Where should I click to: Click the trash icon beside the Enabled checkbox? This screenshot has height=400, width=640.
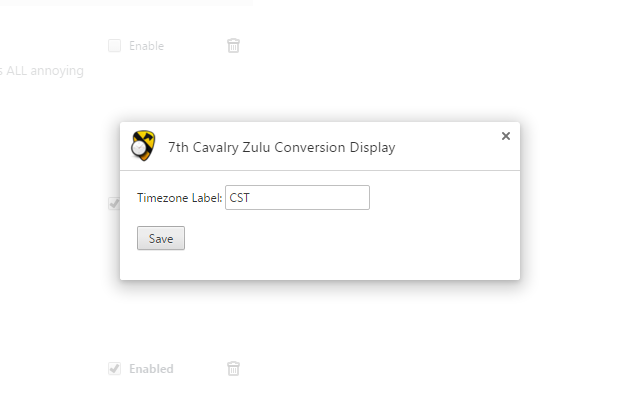pos(233,368)
